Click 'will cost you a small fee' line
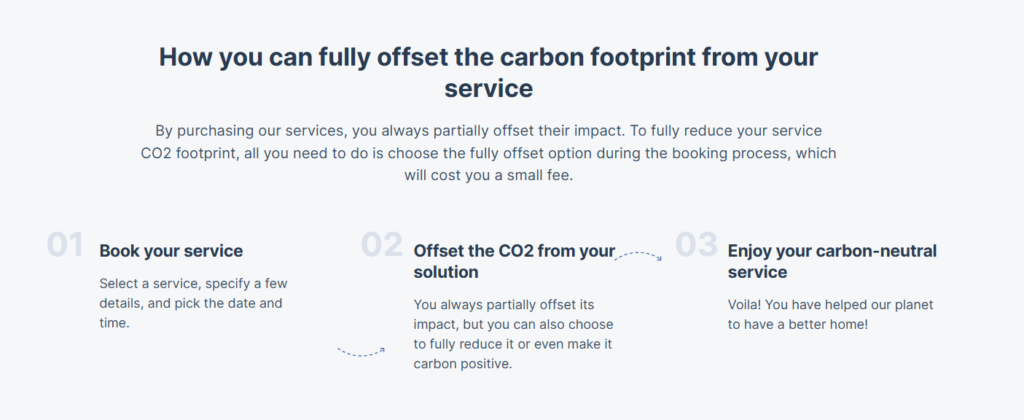The height and width of the screenshot is (420, 1024). (488, 176)
